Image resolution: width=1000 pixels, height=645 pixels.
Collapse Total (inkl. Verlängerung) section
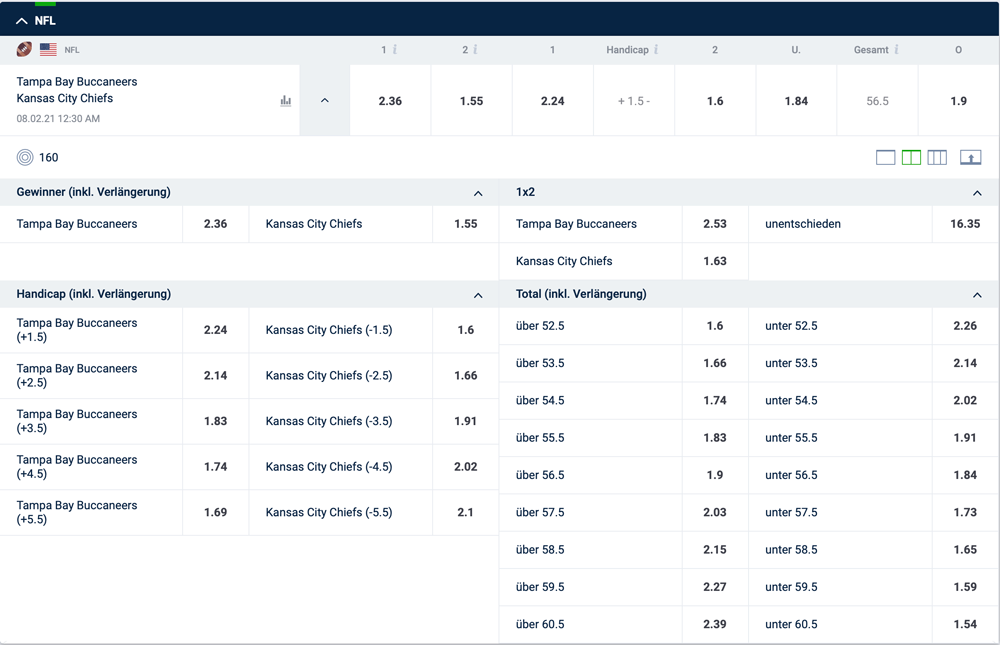(x=977, y=295)
